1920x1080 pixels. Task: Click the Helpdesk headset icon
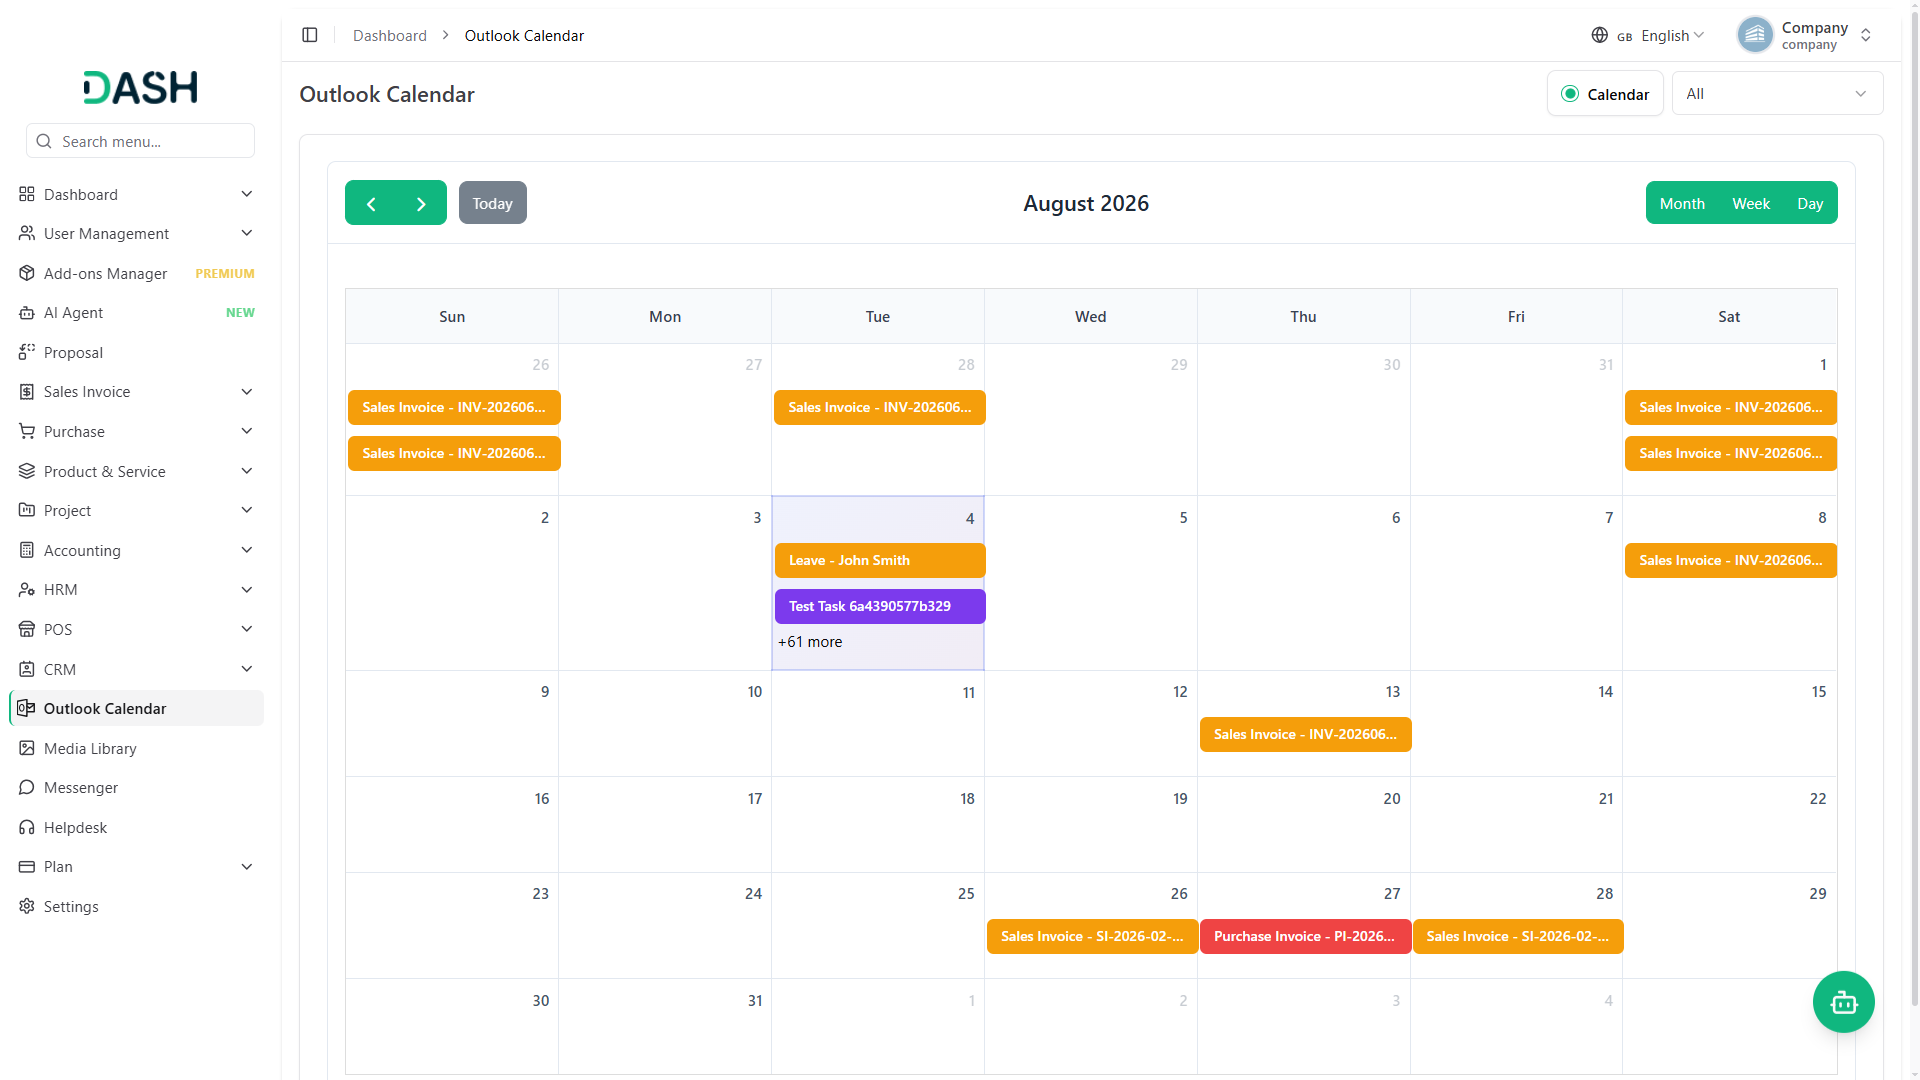pos(27,827)
